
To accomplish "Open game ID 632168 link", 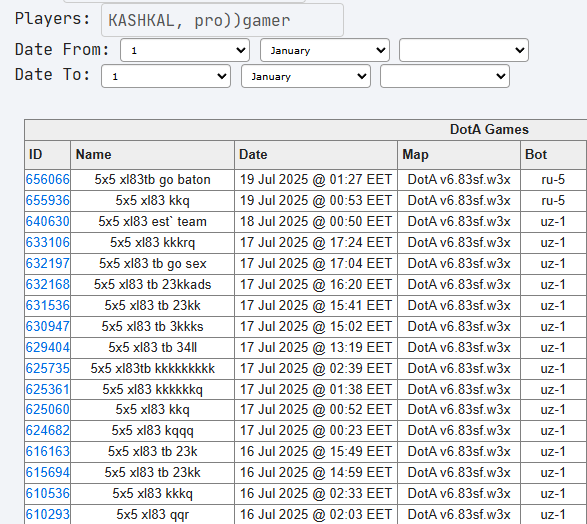I will [48, 284].
